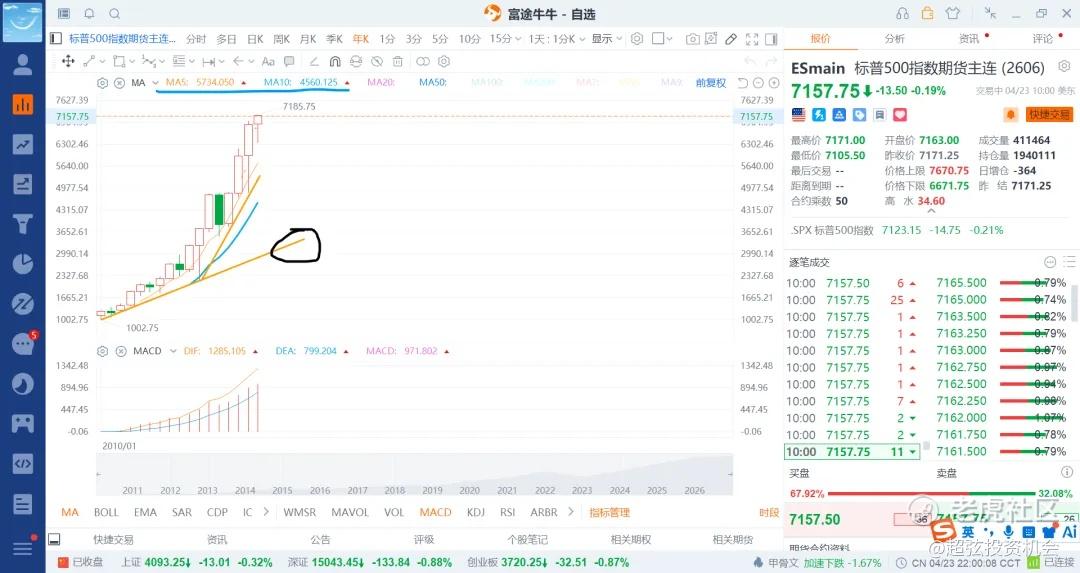The width and height of the screenshot is (1080, 573).
Task: Open the search magnifier in title bar
Action: [x=115, y=14]
